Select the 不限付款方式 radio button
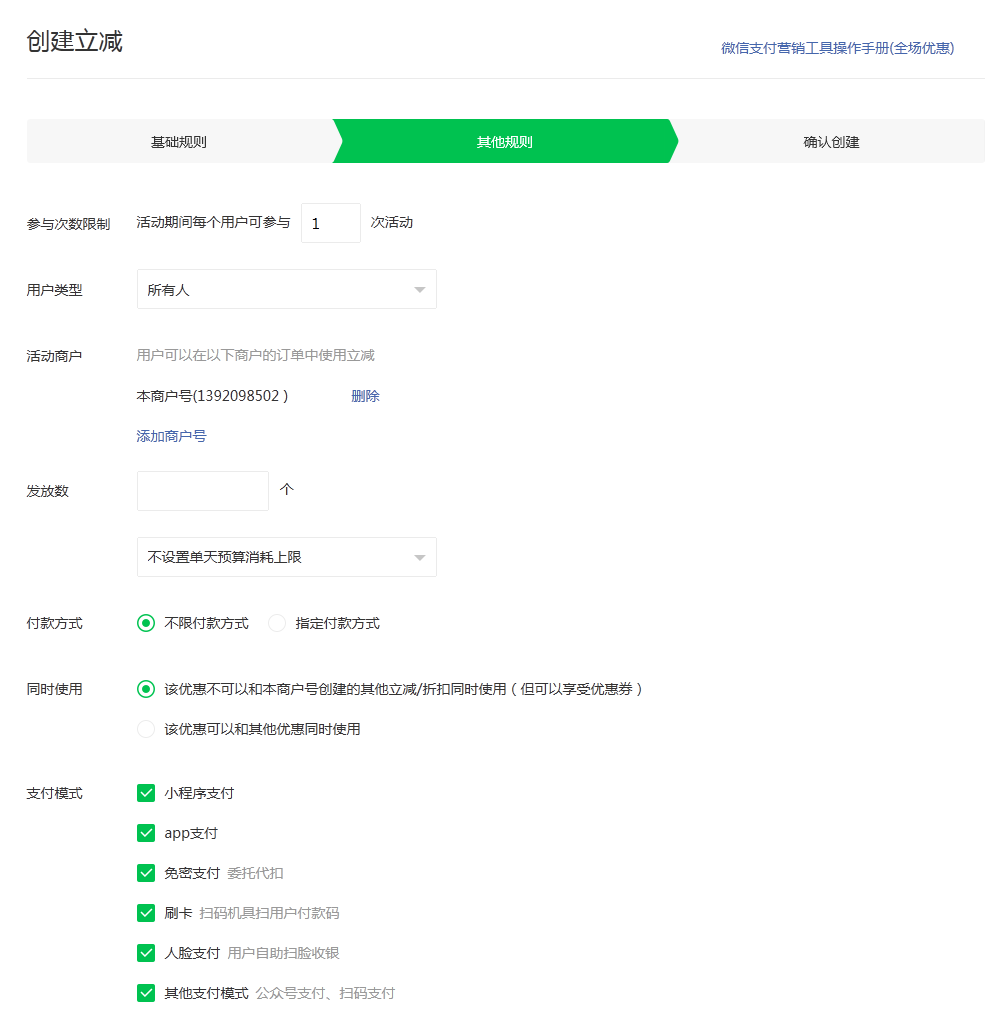This screenshot has height=1015, width=994. [146, 623]
